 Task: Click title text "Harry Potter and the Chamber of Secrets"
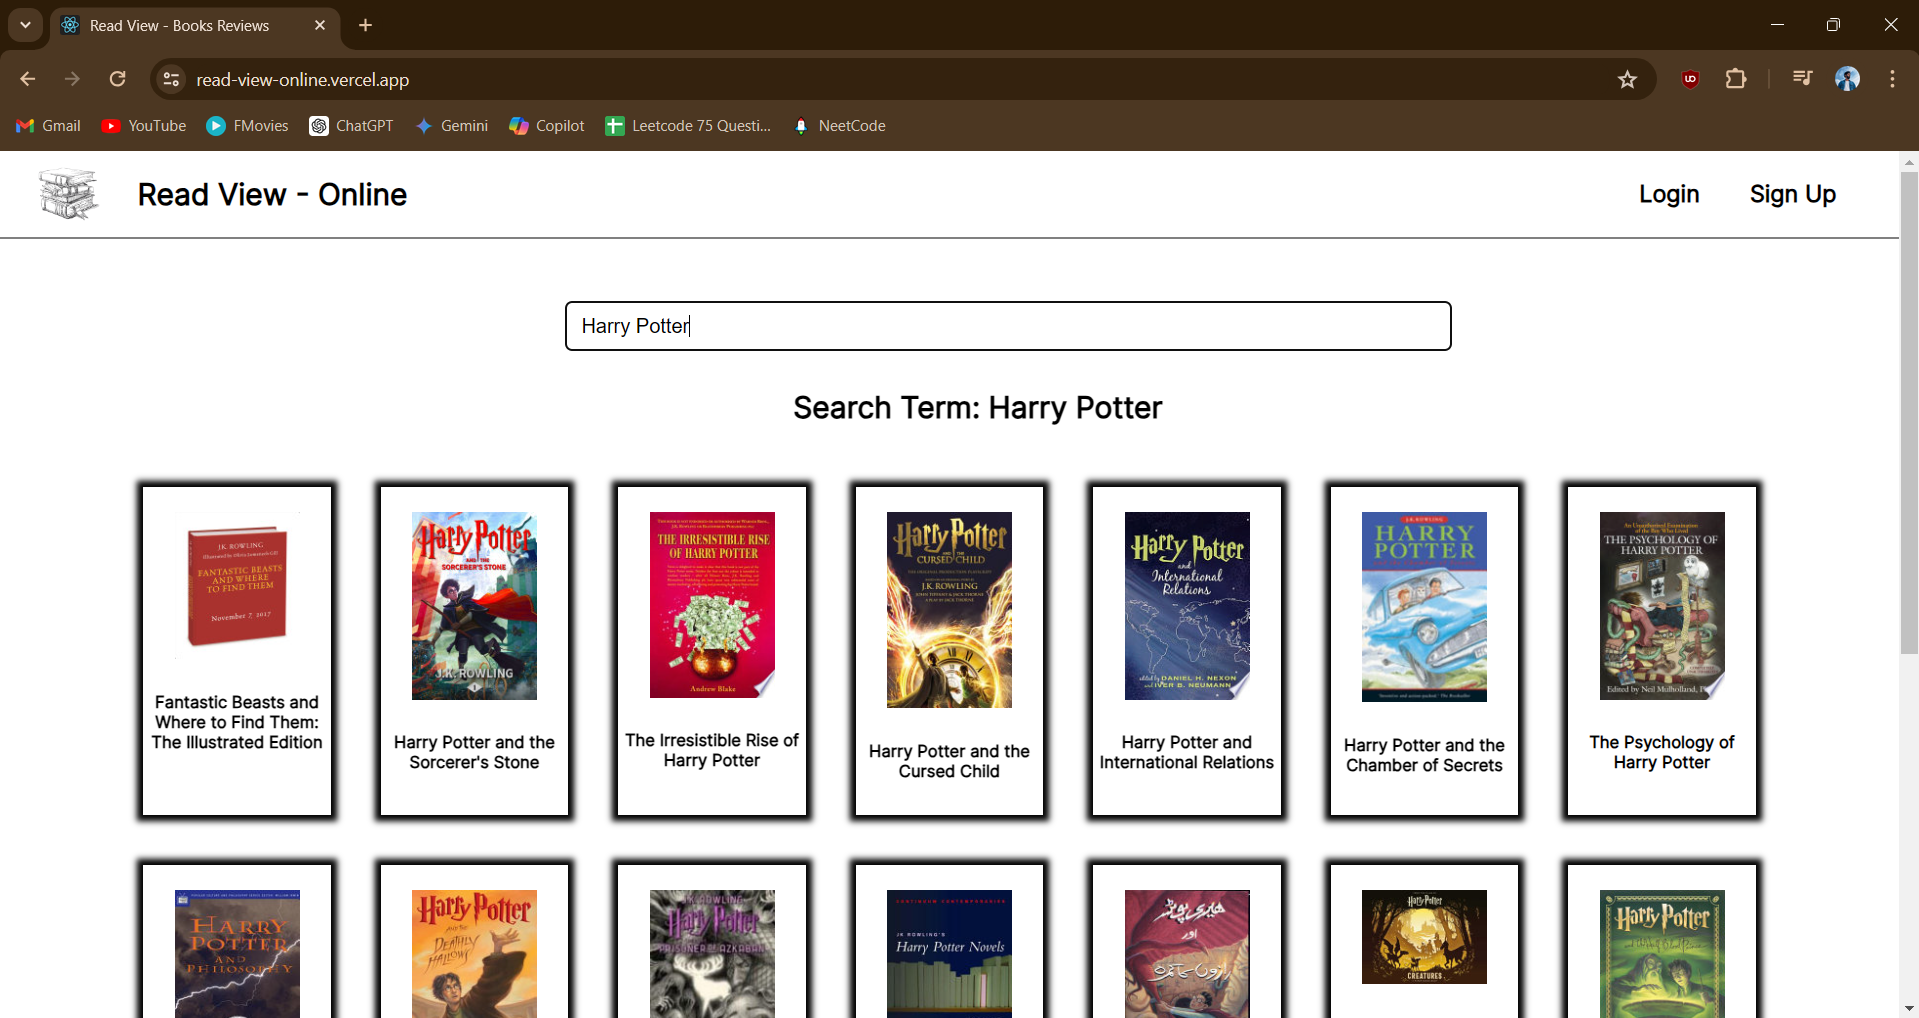tap(1424, 755)
